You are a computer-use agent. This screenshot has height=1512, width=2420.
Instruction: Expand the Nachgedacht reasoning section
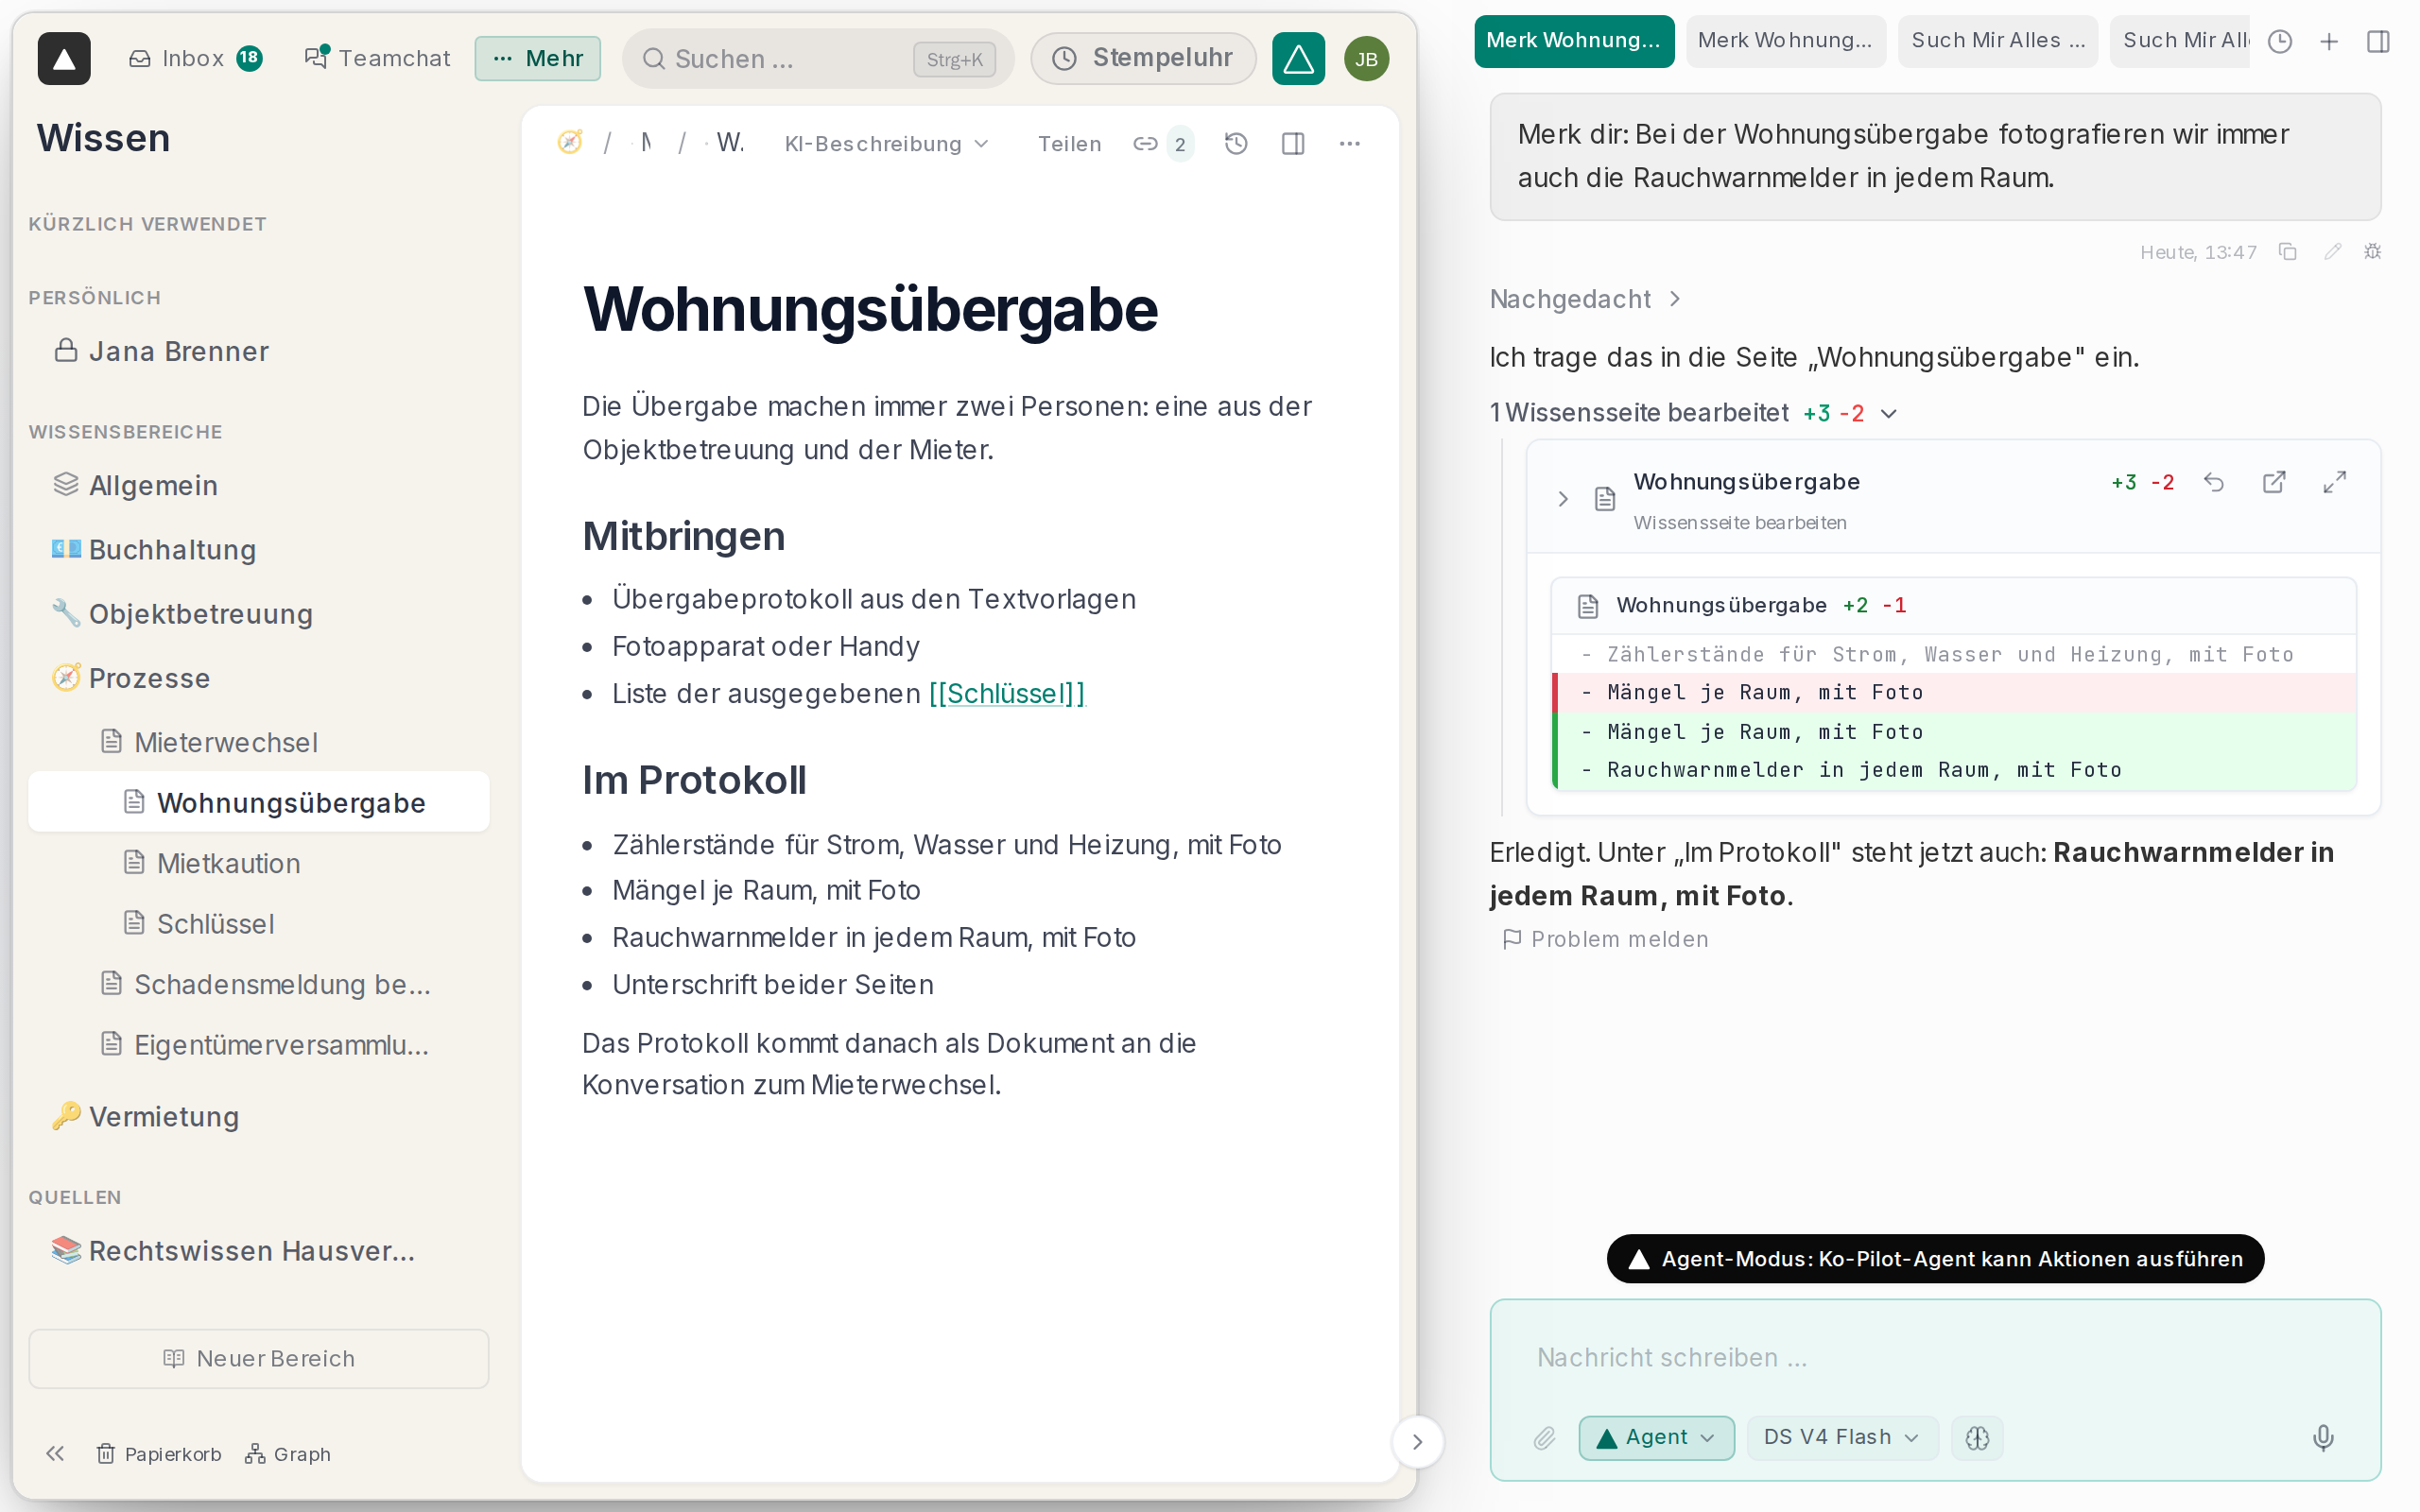pyautogui.click(x=1585, y=299)
